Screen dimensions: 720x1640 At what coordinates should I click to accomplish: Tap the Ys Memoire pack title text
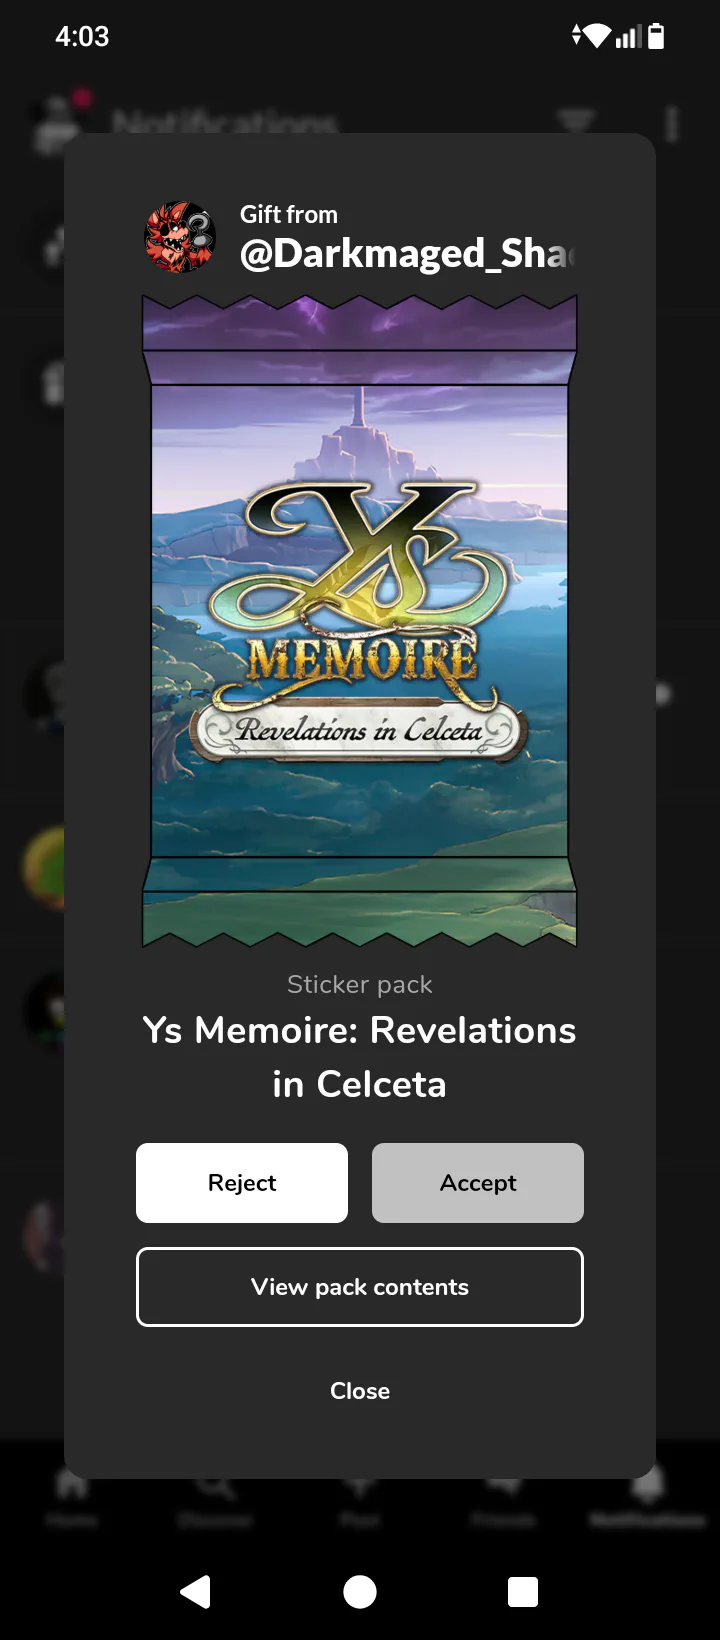(x=360, y=1057)
